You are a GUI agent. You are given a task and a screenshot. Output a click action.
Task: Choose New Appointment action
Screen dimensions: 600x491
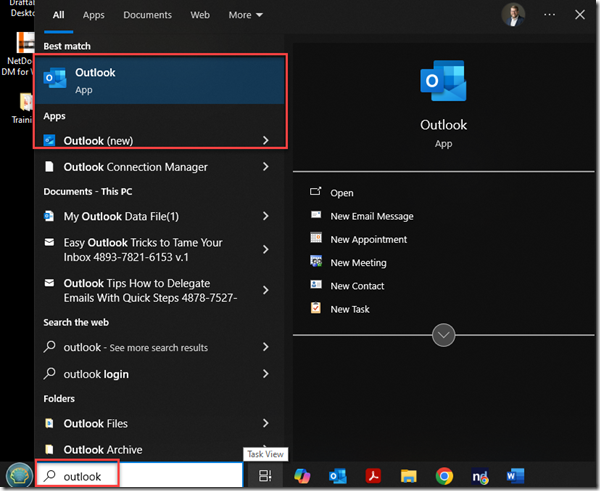368,240
